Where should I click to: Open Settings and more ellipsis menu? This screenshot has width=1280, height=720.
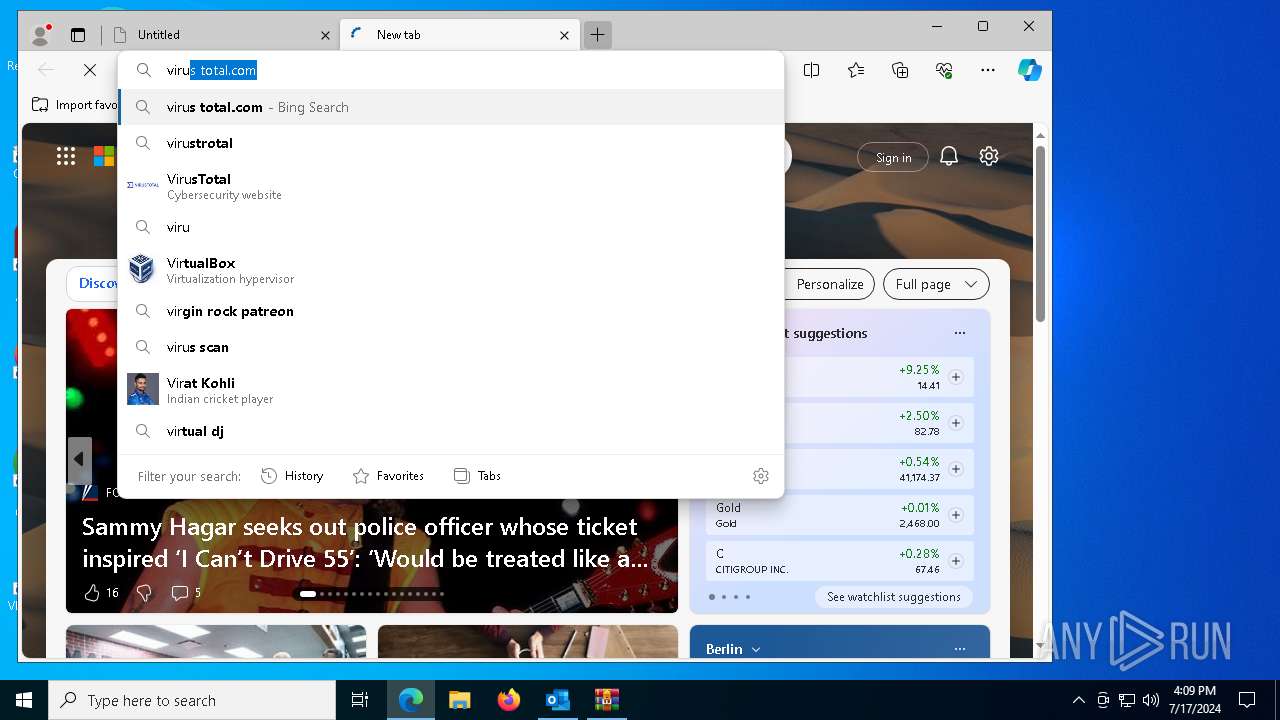(988, 70)
